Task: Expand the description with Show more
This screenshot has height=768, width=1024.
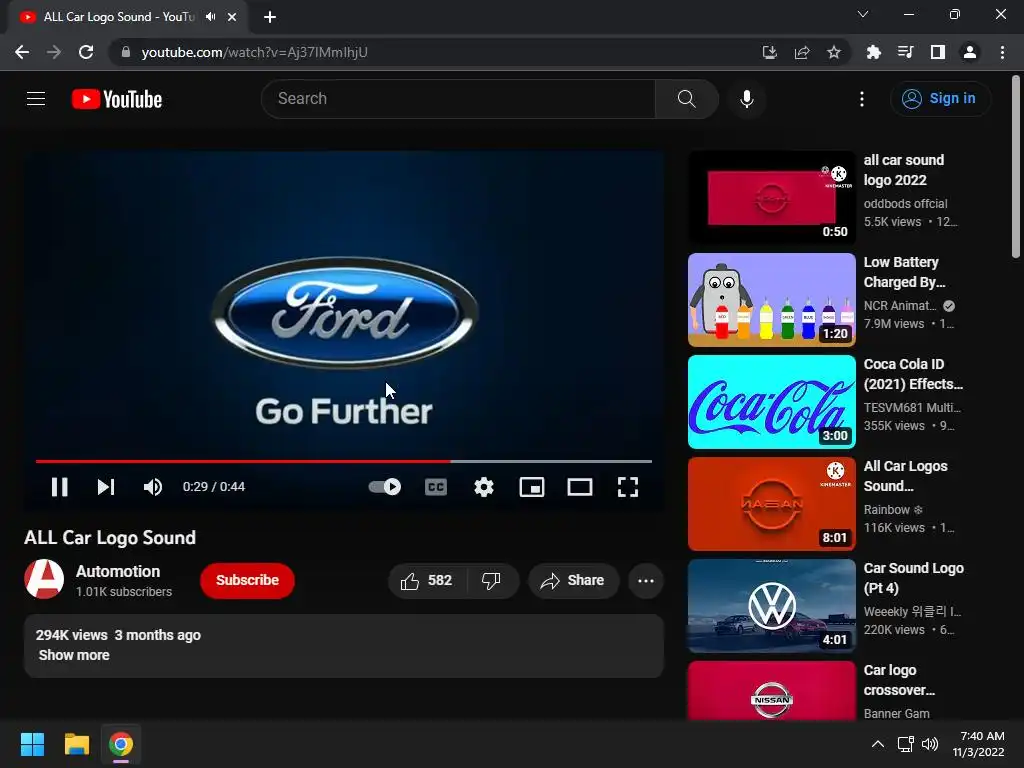Action: (74, 655)
